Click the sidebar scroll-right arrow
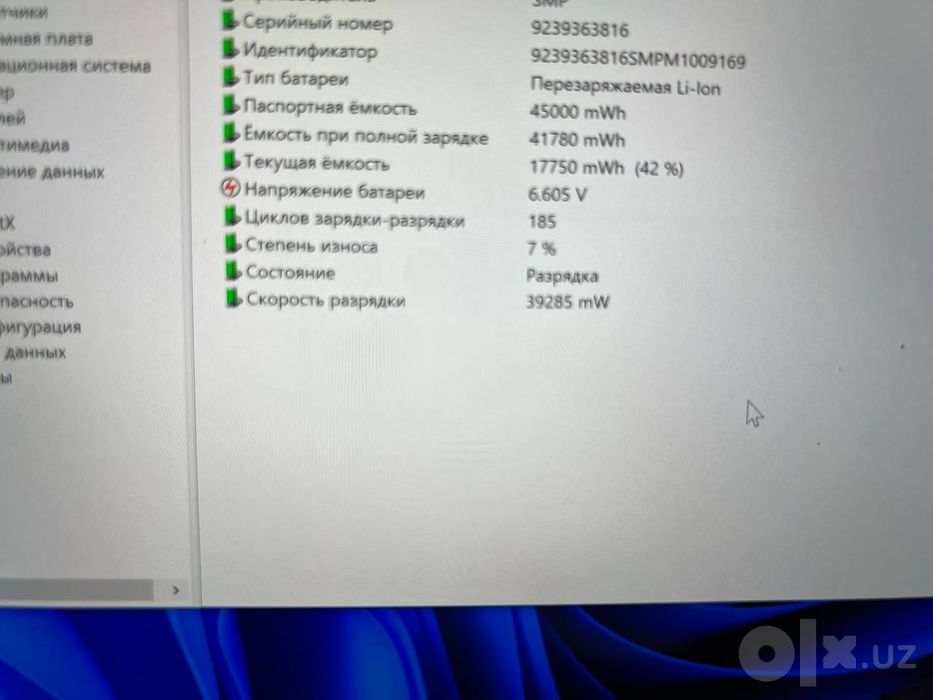 tap(176, 590)
